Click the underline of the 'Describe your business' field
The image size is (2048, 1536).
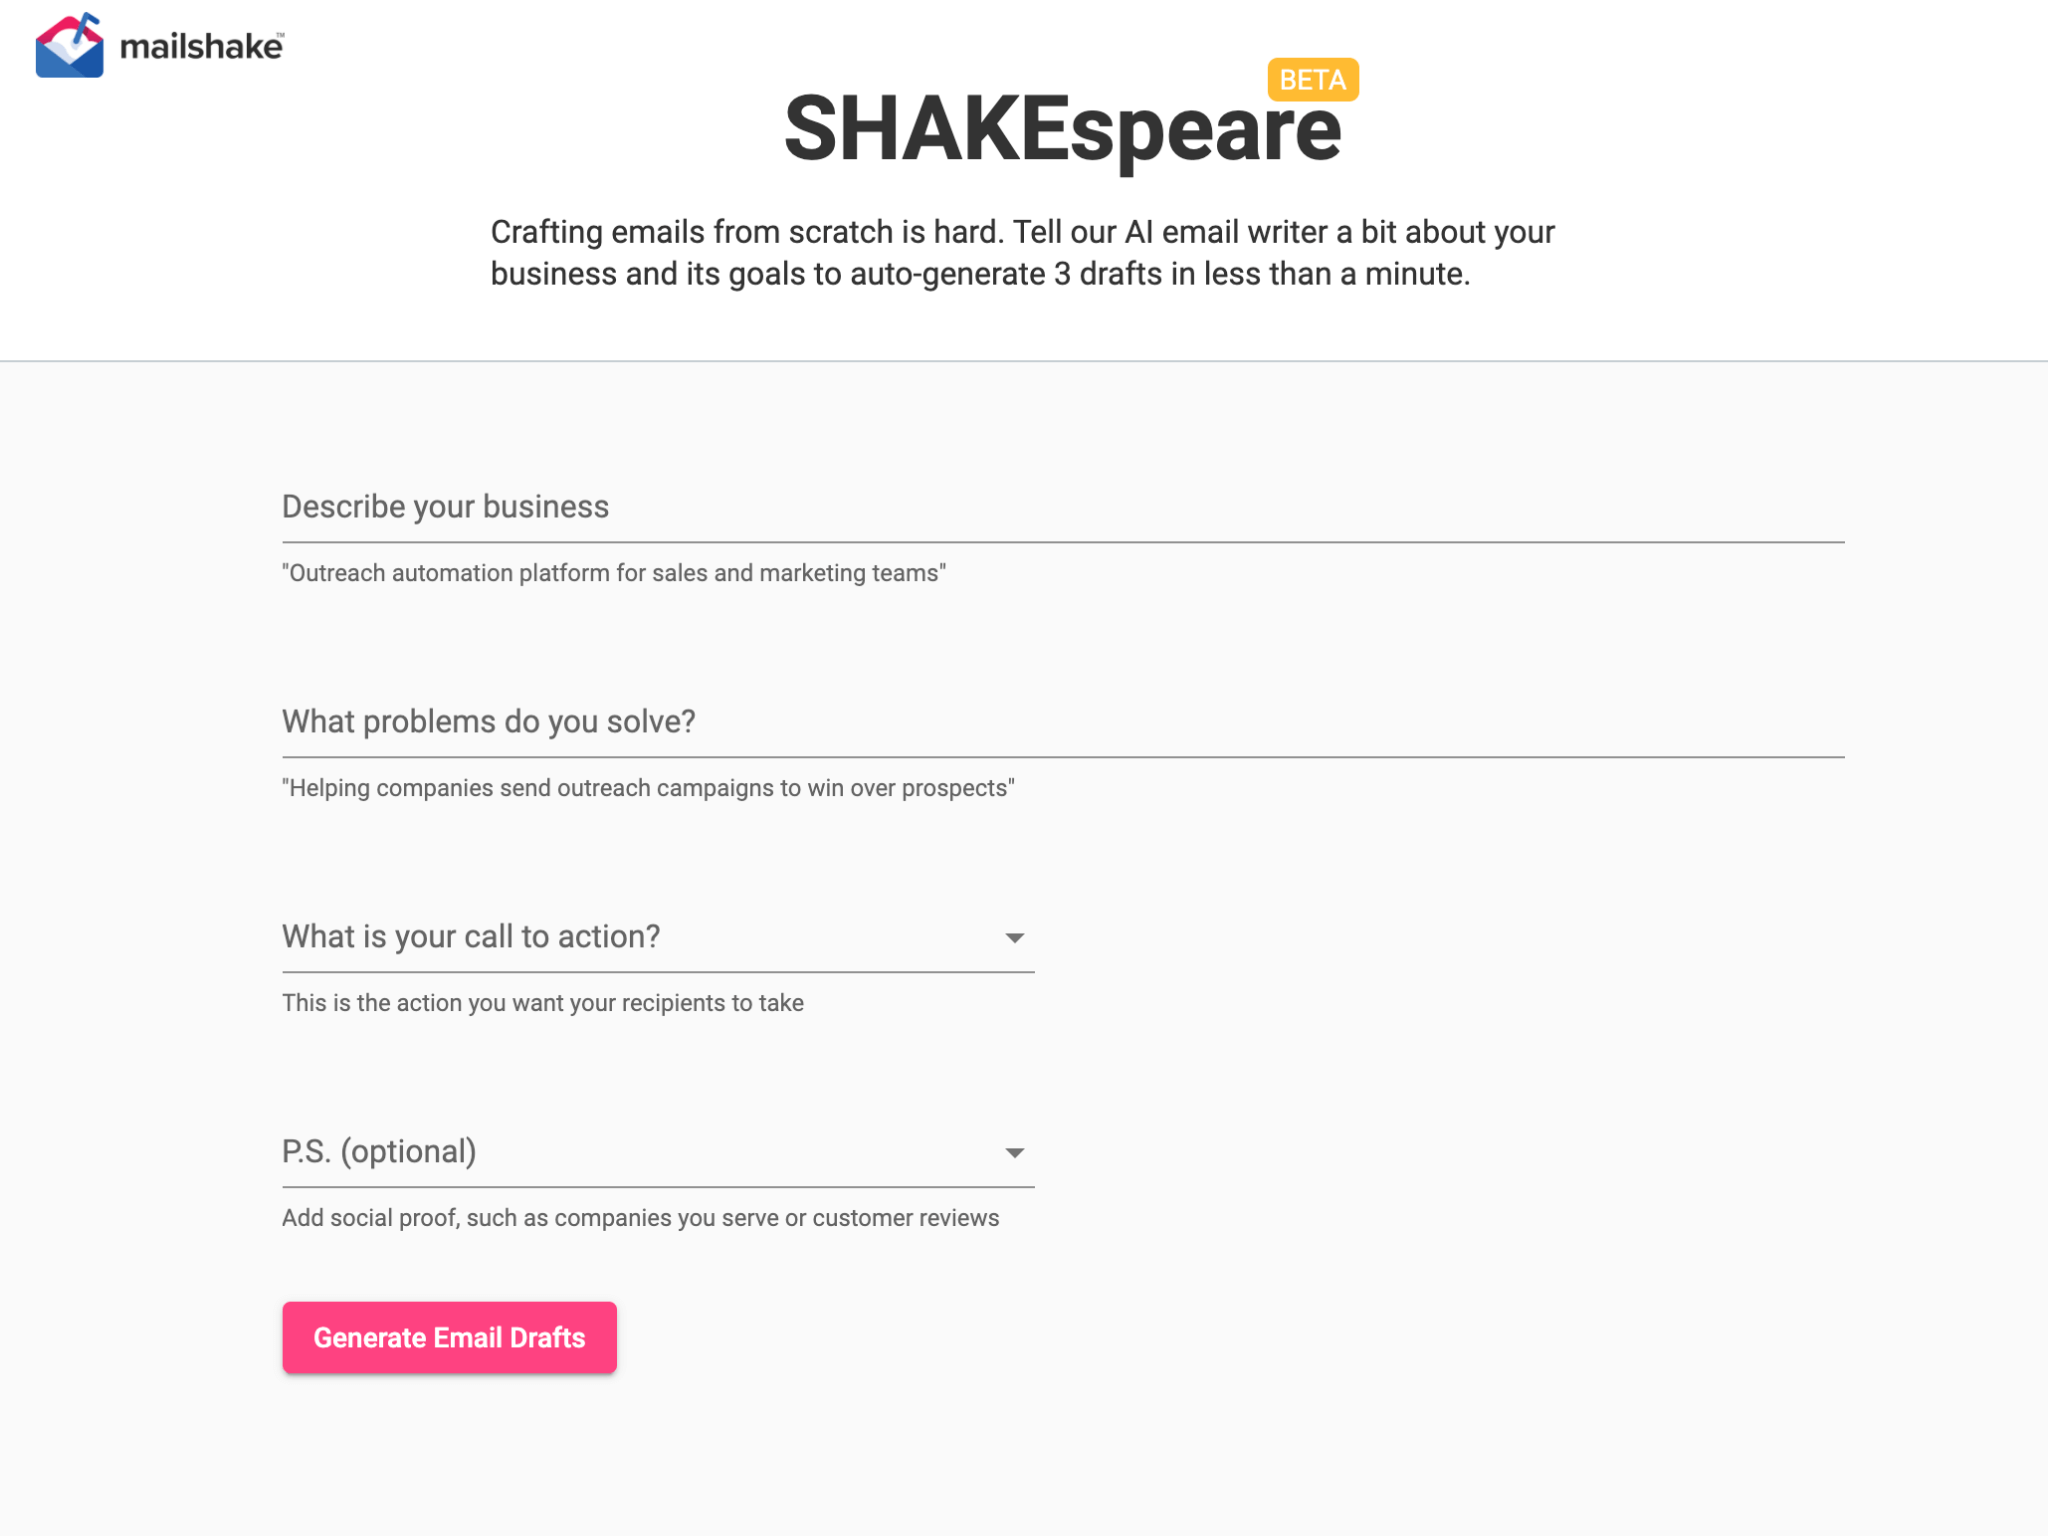pyautogui.click(x=1062, y=542)
